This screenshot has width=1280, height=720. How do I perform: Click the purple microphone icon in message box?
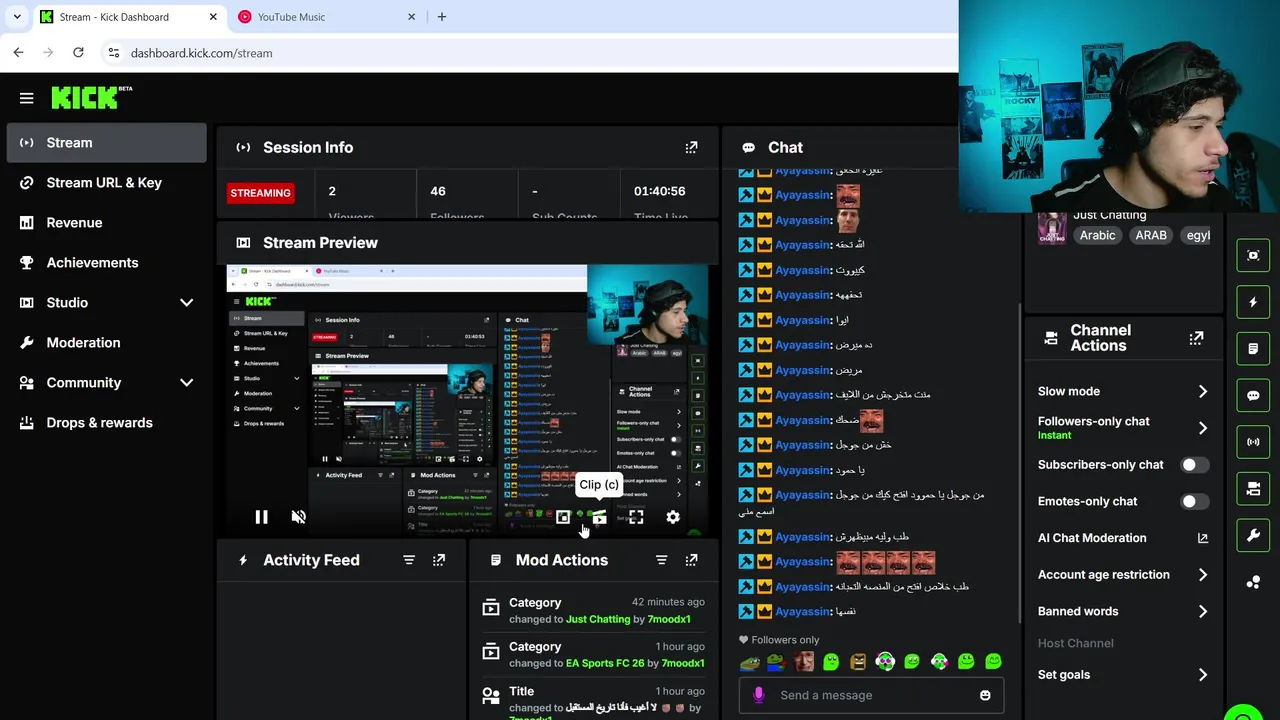point(758,695)
